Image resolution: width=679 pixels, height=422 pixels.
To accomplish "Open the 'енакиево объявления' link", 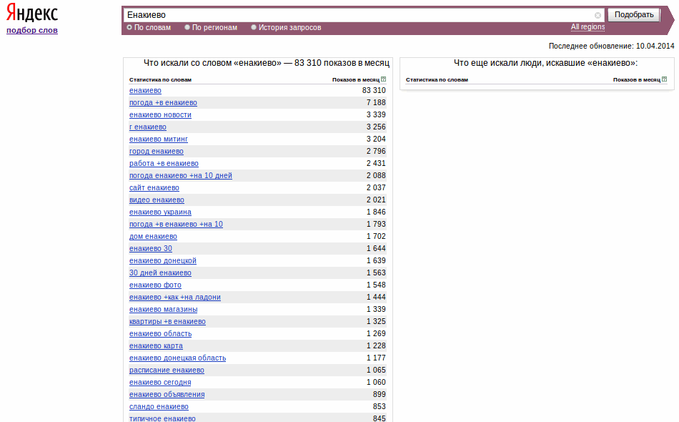I will (167, 394).
